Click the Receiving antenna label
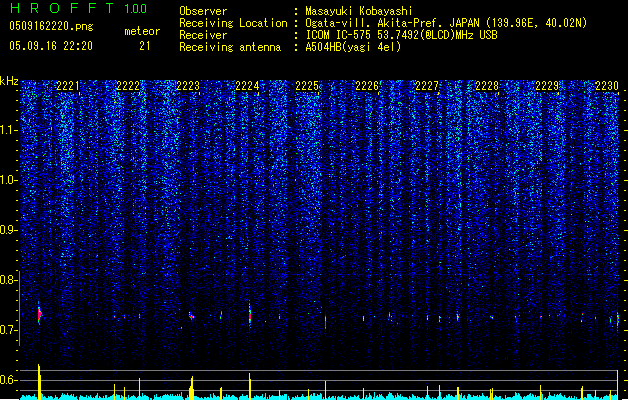This screenshot has height=400, width=629. coord(230,47)
